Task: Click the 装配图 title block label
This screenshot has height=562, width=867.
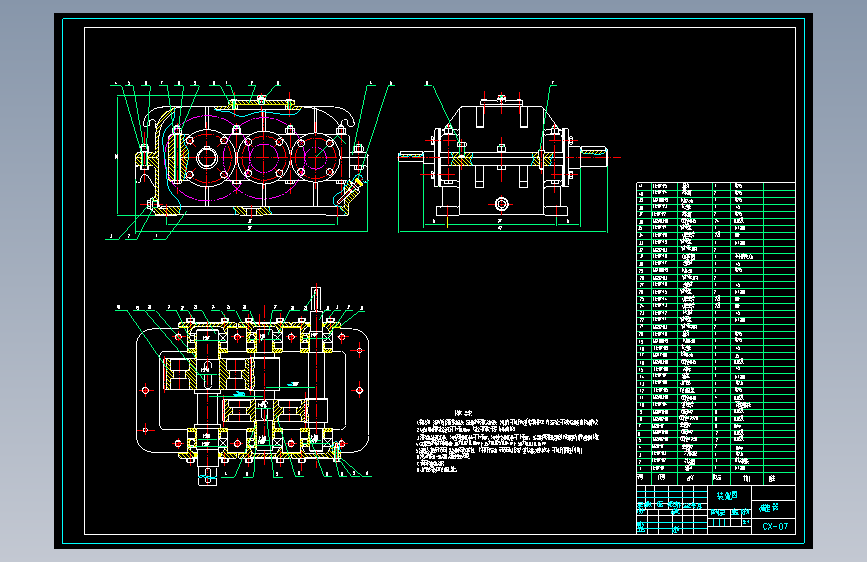Action: [x=727, y=496]
